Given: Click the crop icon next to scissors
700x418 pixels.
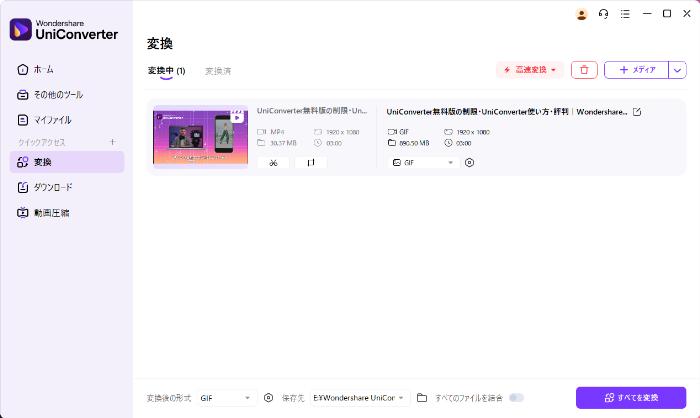Looking at the screenshot, I should (x=311, y=163).
